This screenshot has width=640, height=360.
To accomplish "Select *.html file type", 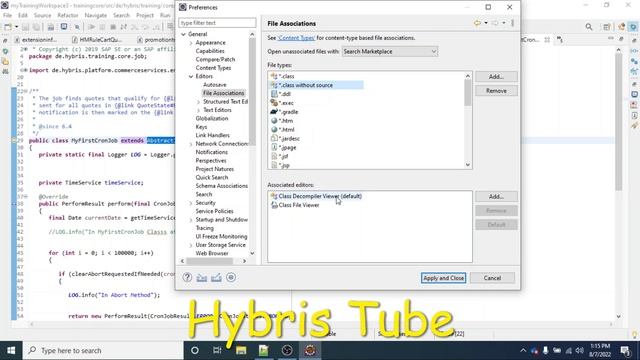I will [x=286, y=130].
